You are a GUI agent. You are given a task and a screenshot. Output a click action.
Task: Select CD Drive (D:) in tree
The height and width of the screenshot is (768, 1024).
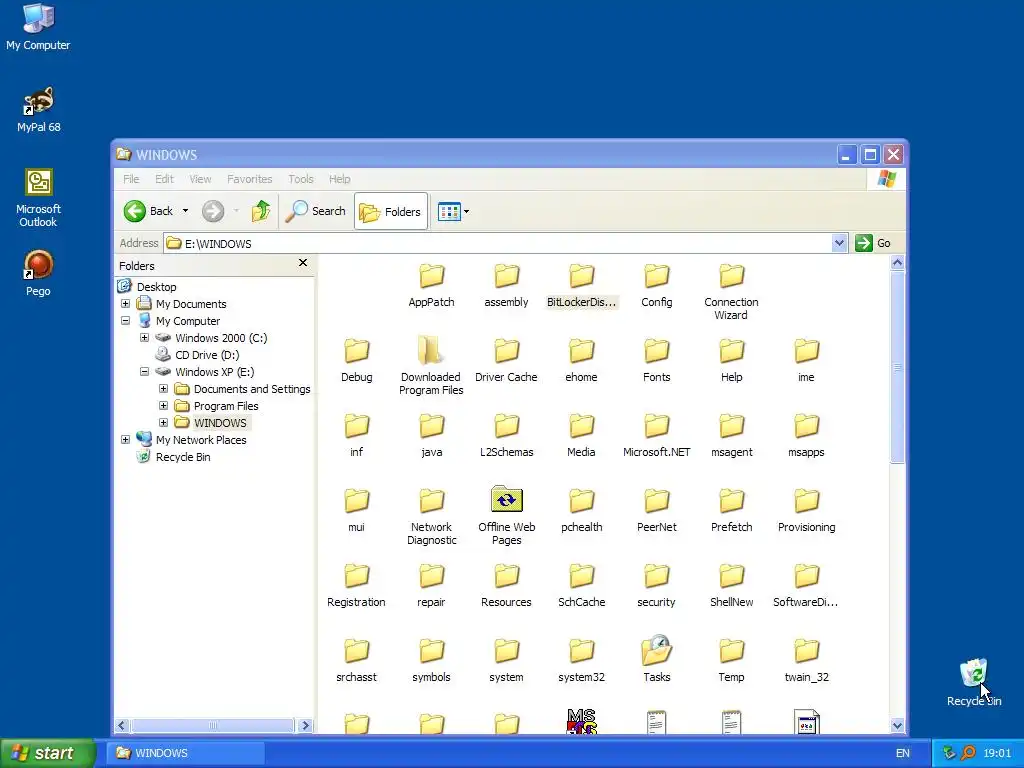pyautogui.click(x=206, y=355)
